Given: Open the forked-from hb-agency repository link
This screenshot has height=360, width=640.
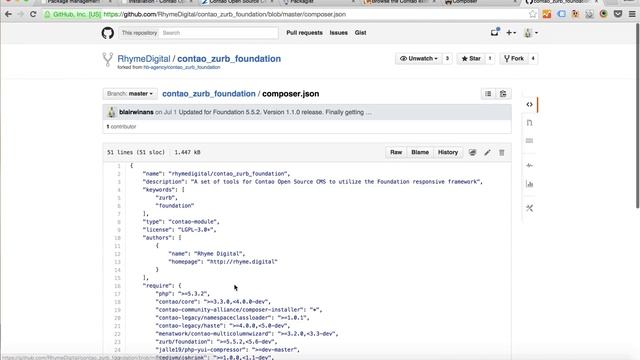Looking at the screenshot, I should point(182,67).
